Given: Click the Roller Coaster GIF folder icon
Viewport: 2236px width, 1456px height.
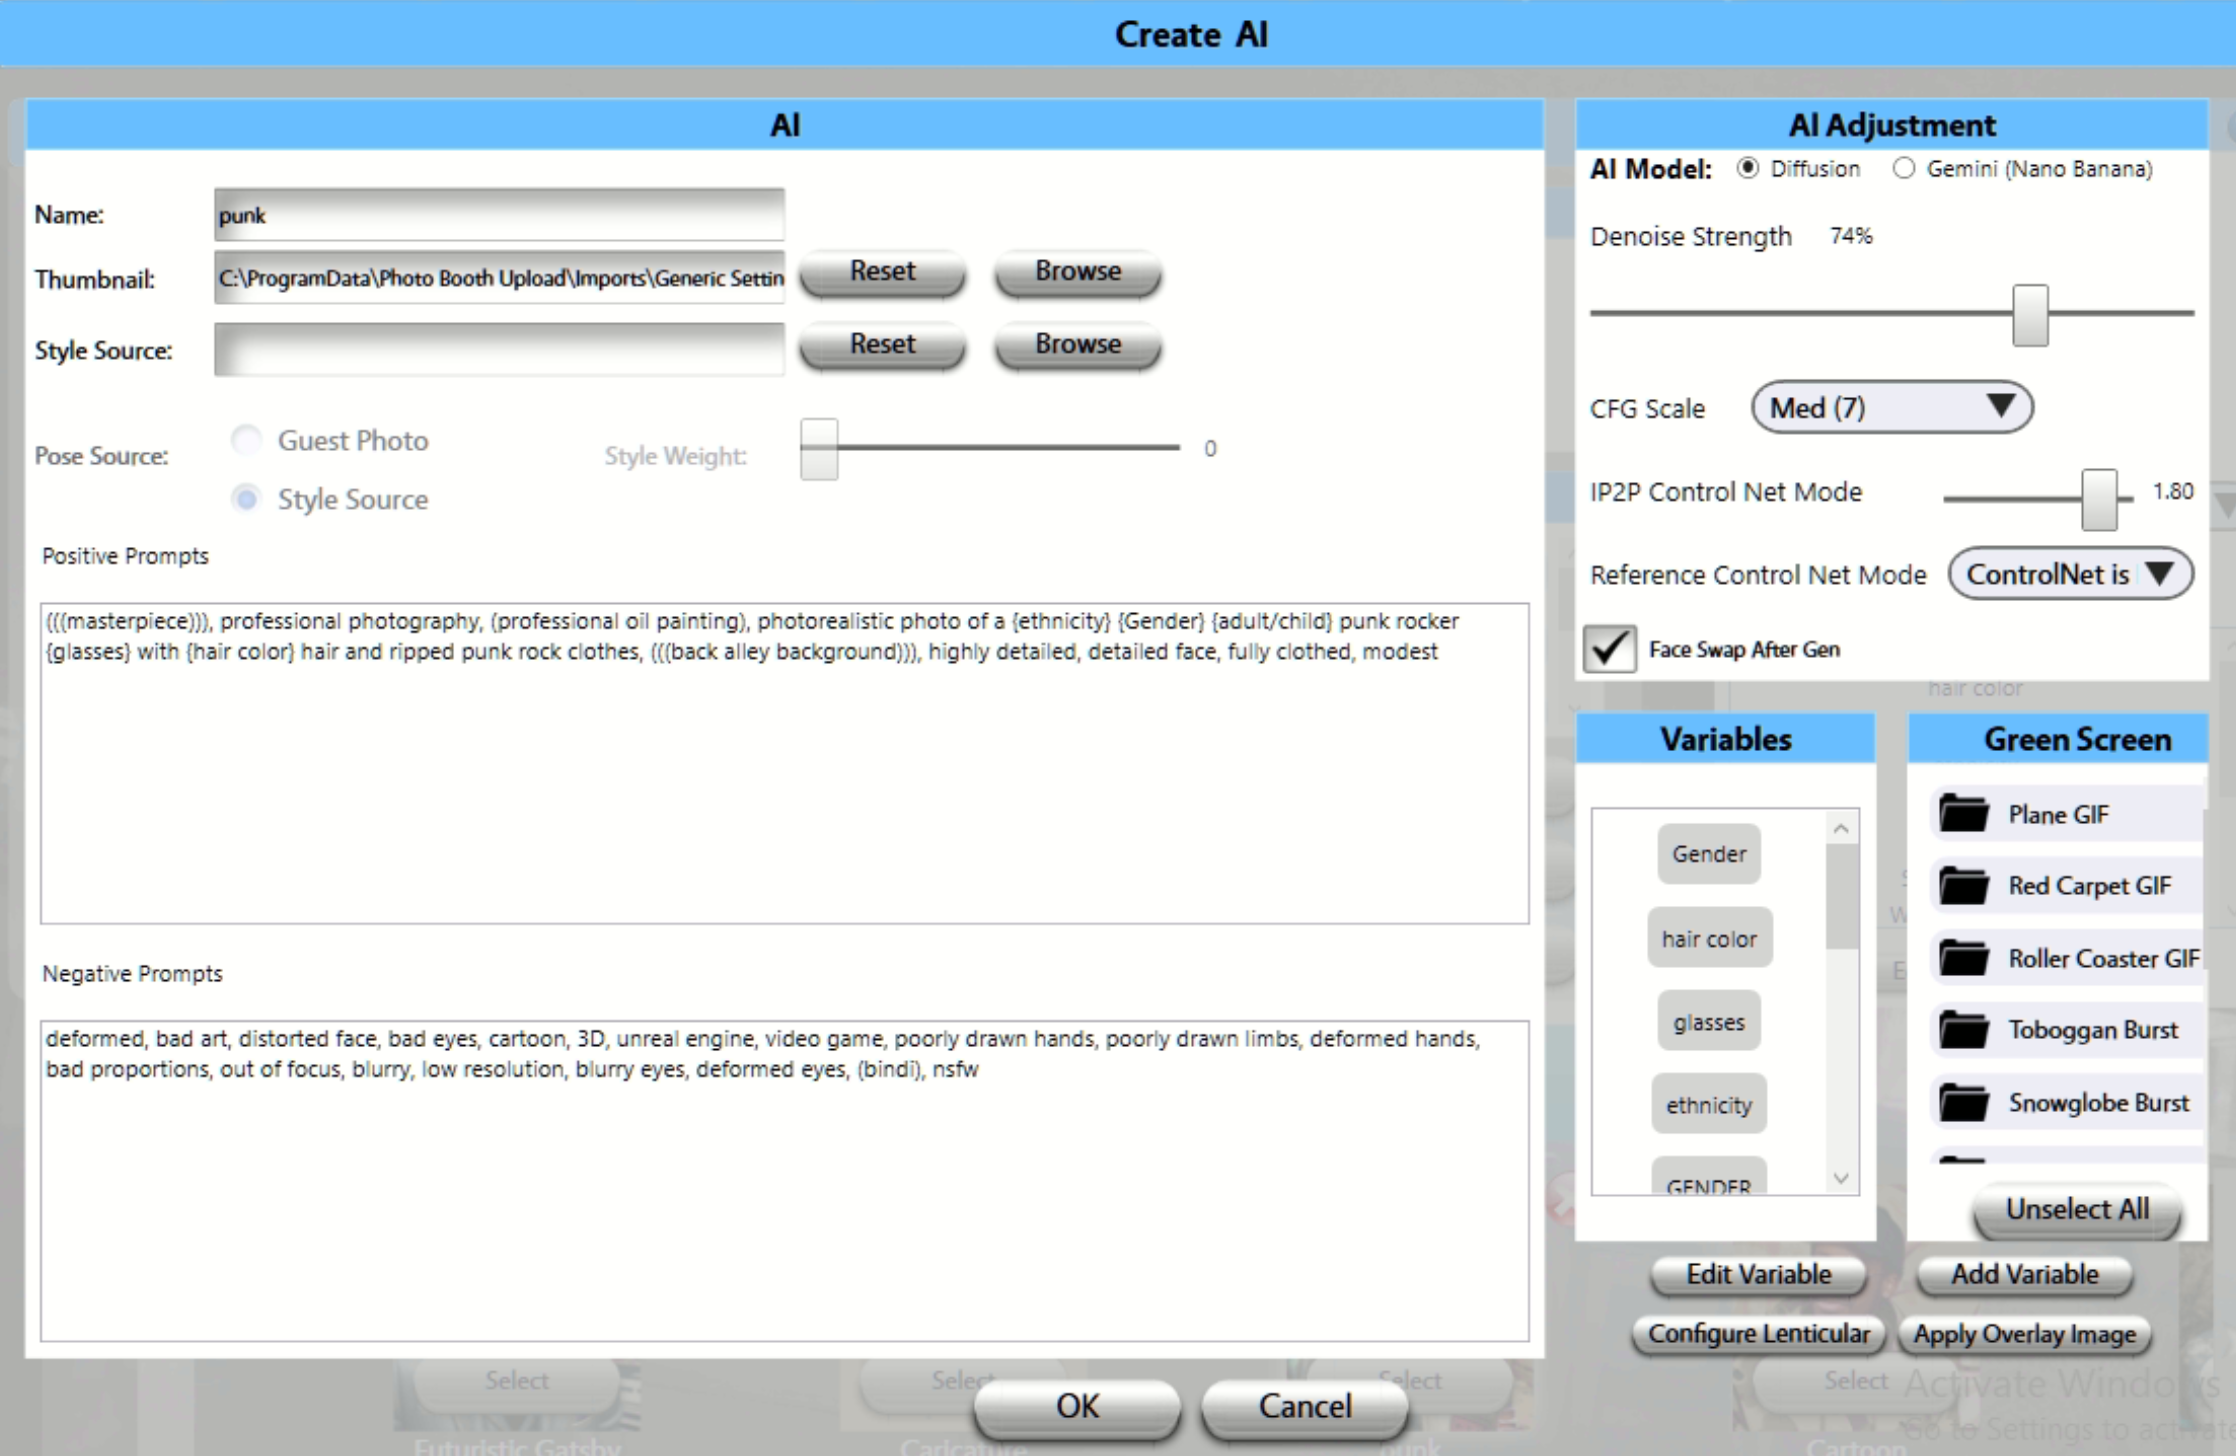Looking at the screenshot, I should (1963, 958).
